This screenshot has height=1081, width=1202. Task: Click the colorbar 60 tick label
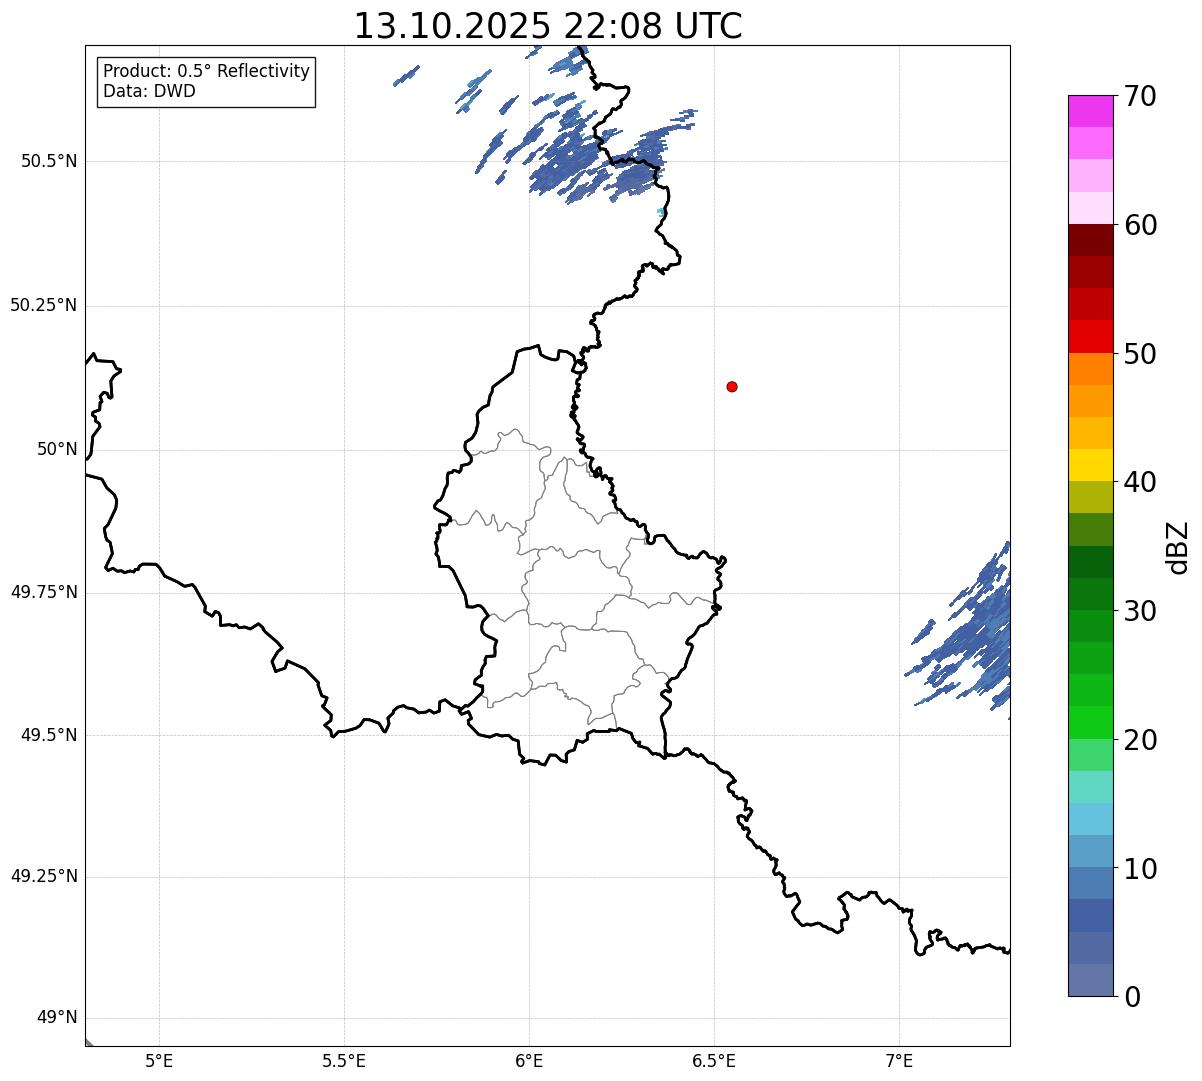coord(1140,225)
